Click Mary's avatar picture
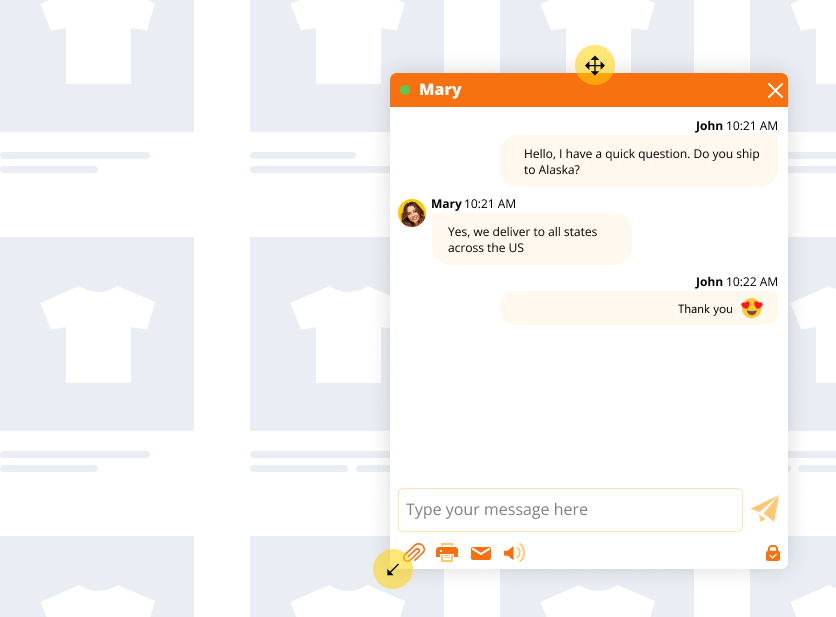The height and width of the screenshot is (617, 836). [x=412, y=213]
